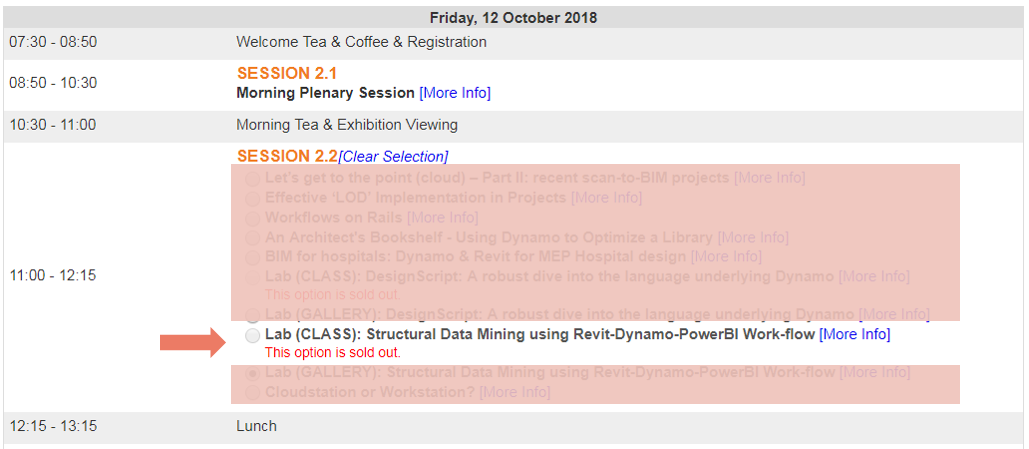View More Info for Effective 'LOD' Implementation
The width and height of the screenshot is (1029, 449).
606,198
